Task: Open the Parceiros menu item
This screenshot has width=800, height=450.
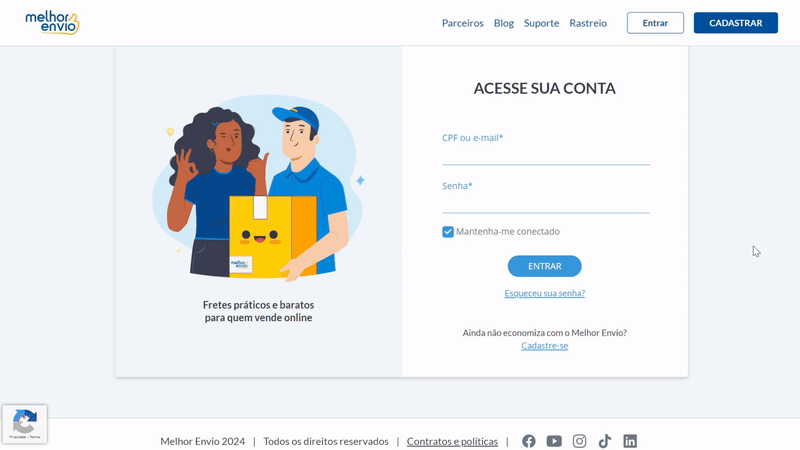Action: 462,23
